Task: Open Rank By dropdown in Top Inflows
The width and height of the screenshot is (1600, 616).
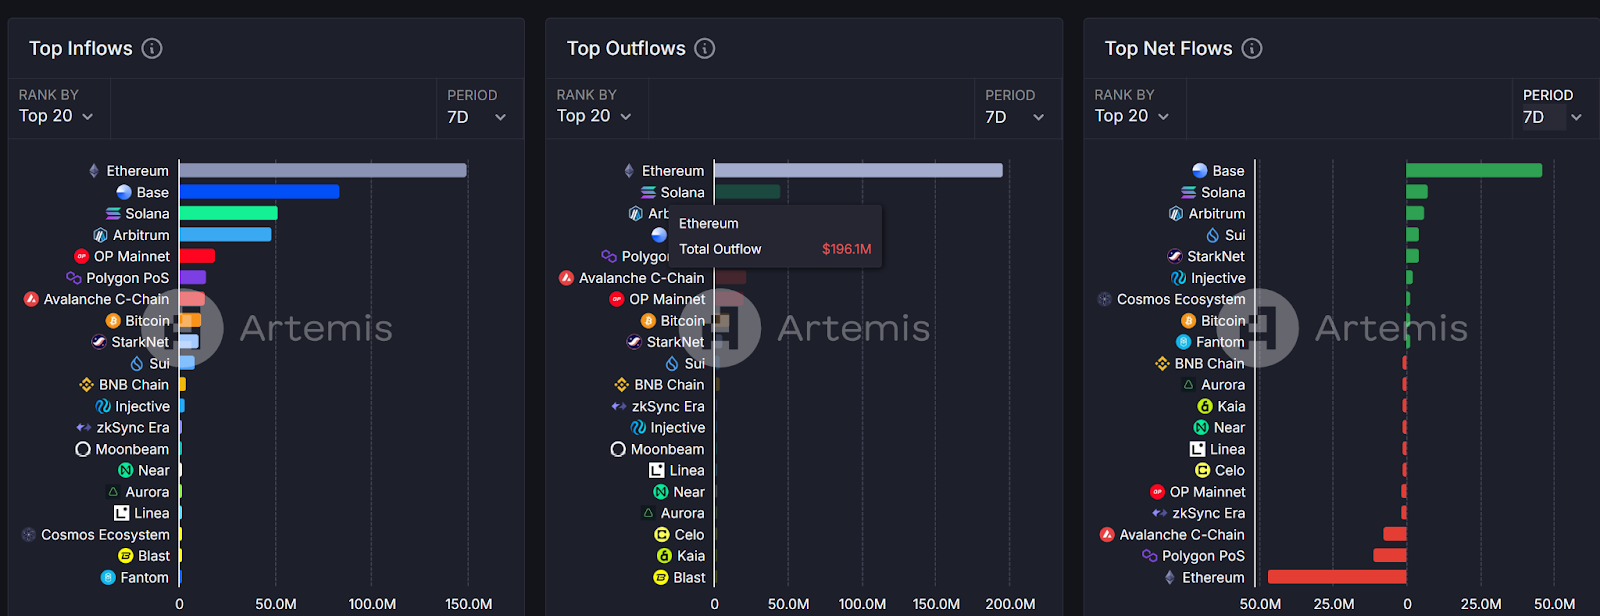Action: [57, 116]
